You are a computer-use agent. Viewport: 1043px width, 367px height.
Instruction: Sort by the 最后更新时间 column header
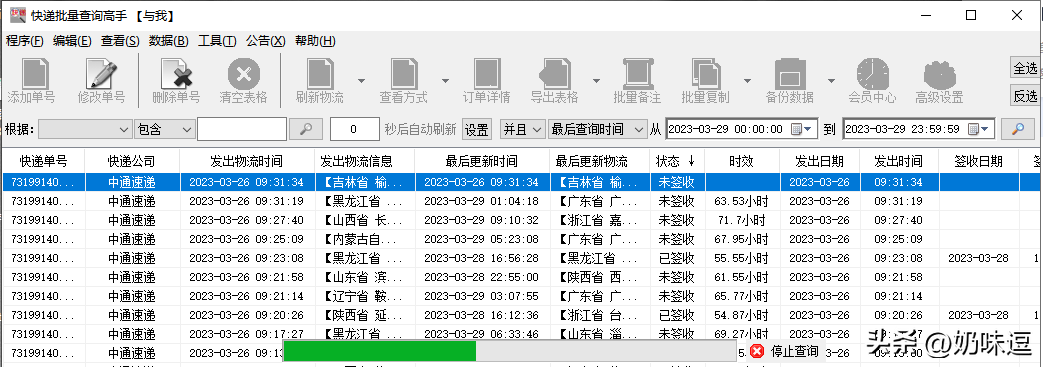[x=482, y=161]
